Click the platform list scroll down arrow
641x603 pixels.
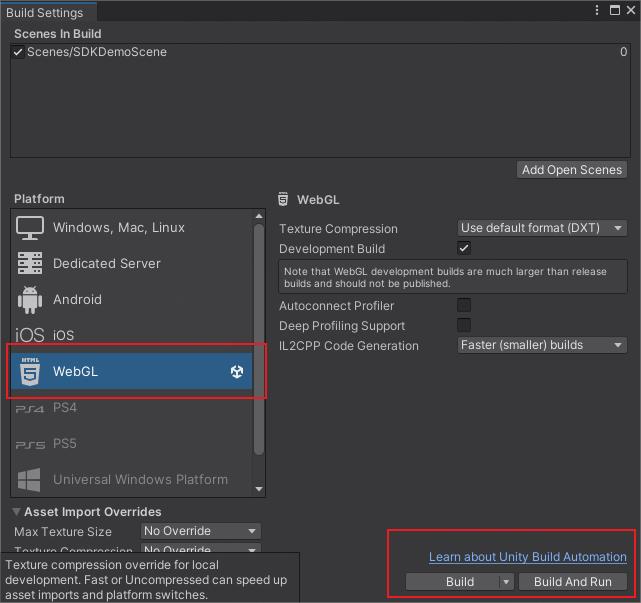coord(259,489)
